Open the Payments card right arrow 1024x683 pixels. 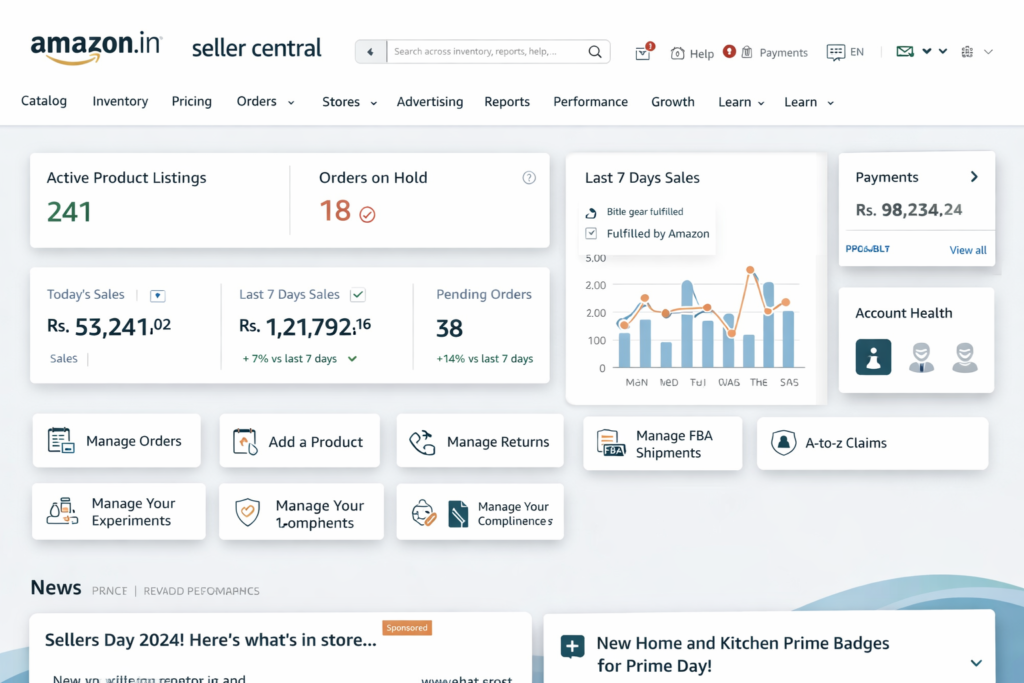pyautogui.click(x=974, y=177)
